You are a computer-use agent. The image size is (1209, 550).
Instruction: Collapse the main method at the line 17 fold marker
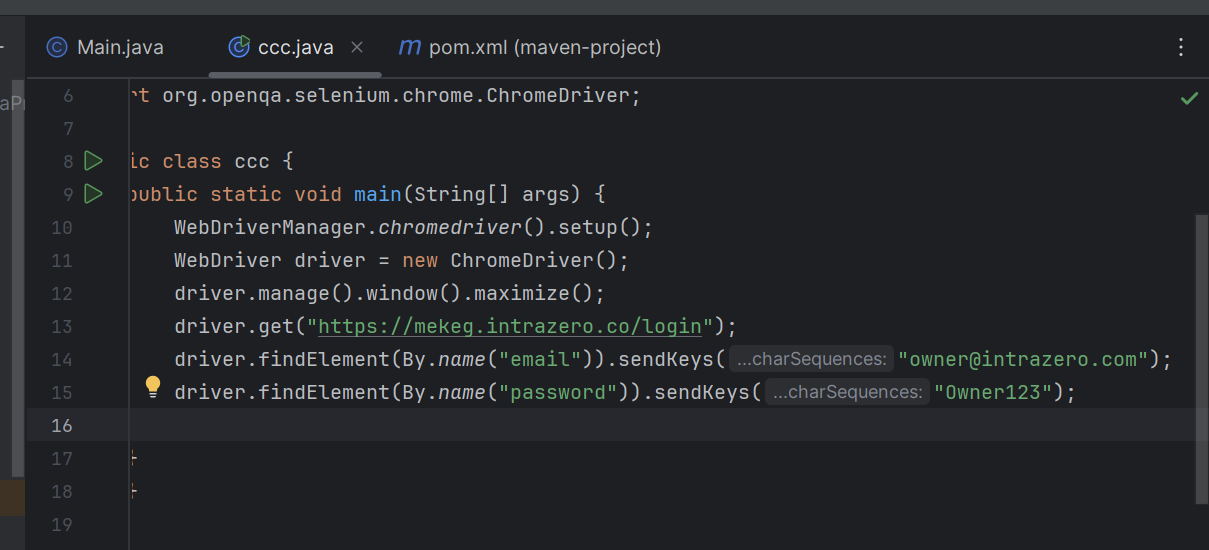[133, 458]
